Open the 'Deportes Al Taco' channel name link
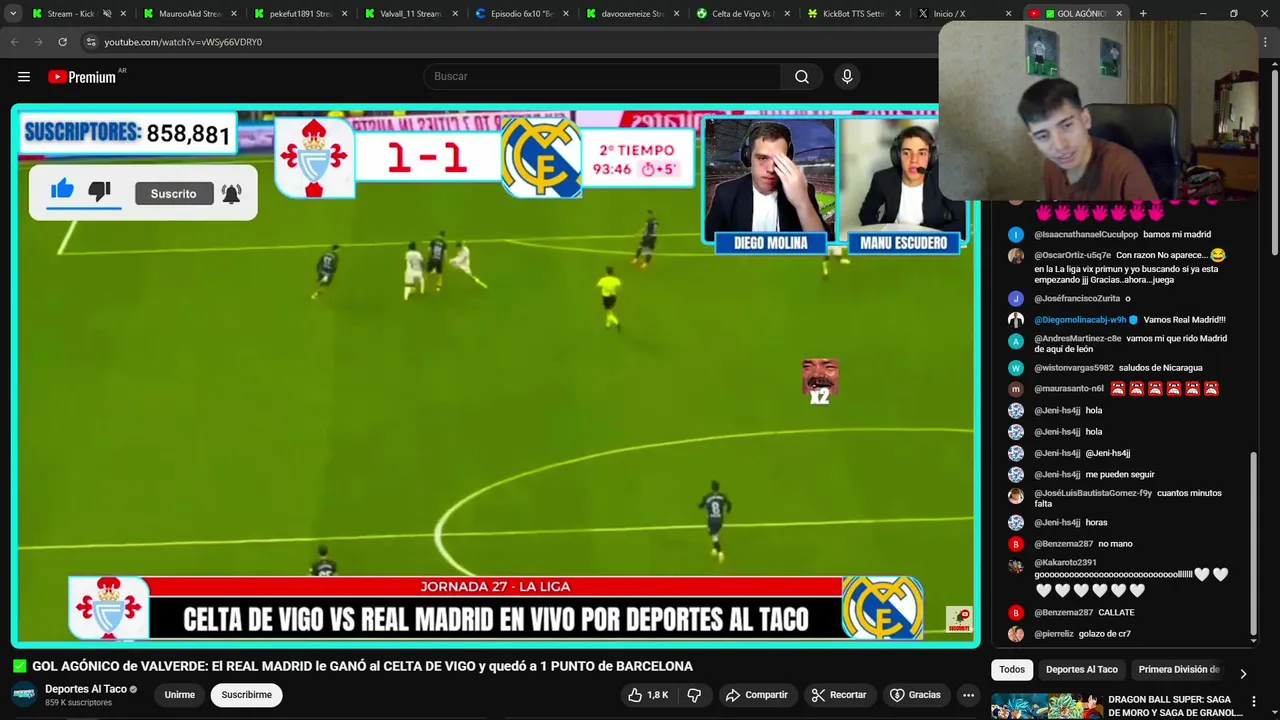This screenshot has width=1280, height=720. pos(86,689)
